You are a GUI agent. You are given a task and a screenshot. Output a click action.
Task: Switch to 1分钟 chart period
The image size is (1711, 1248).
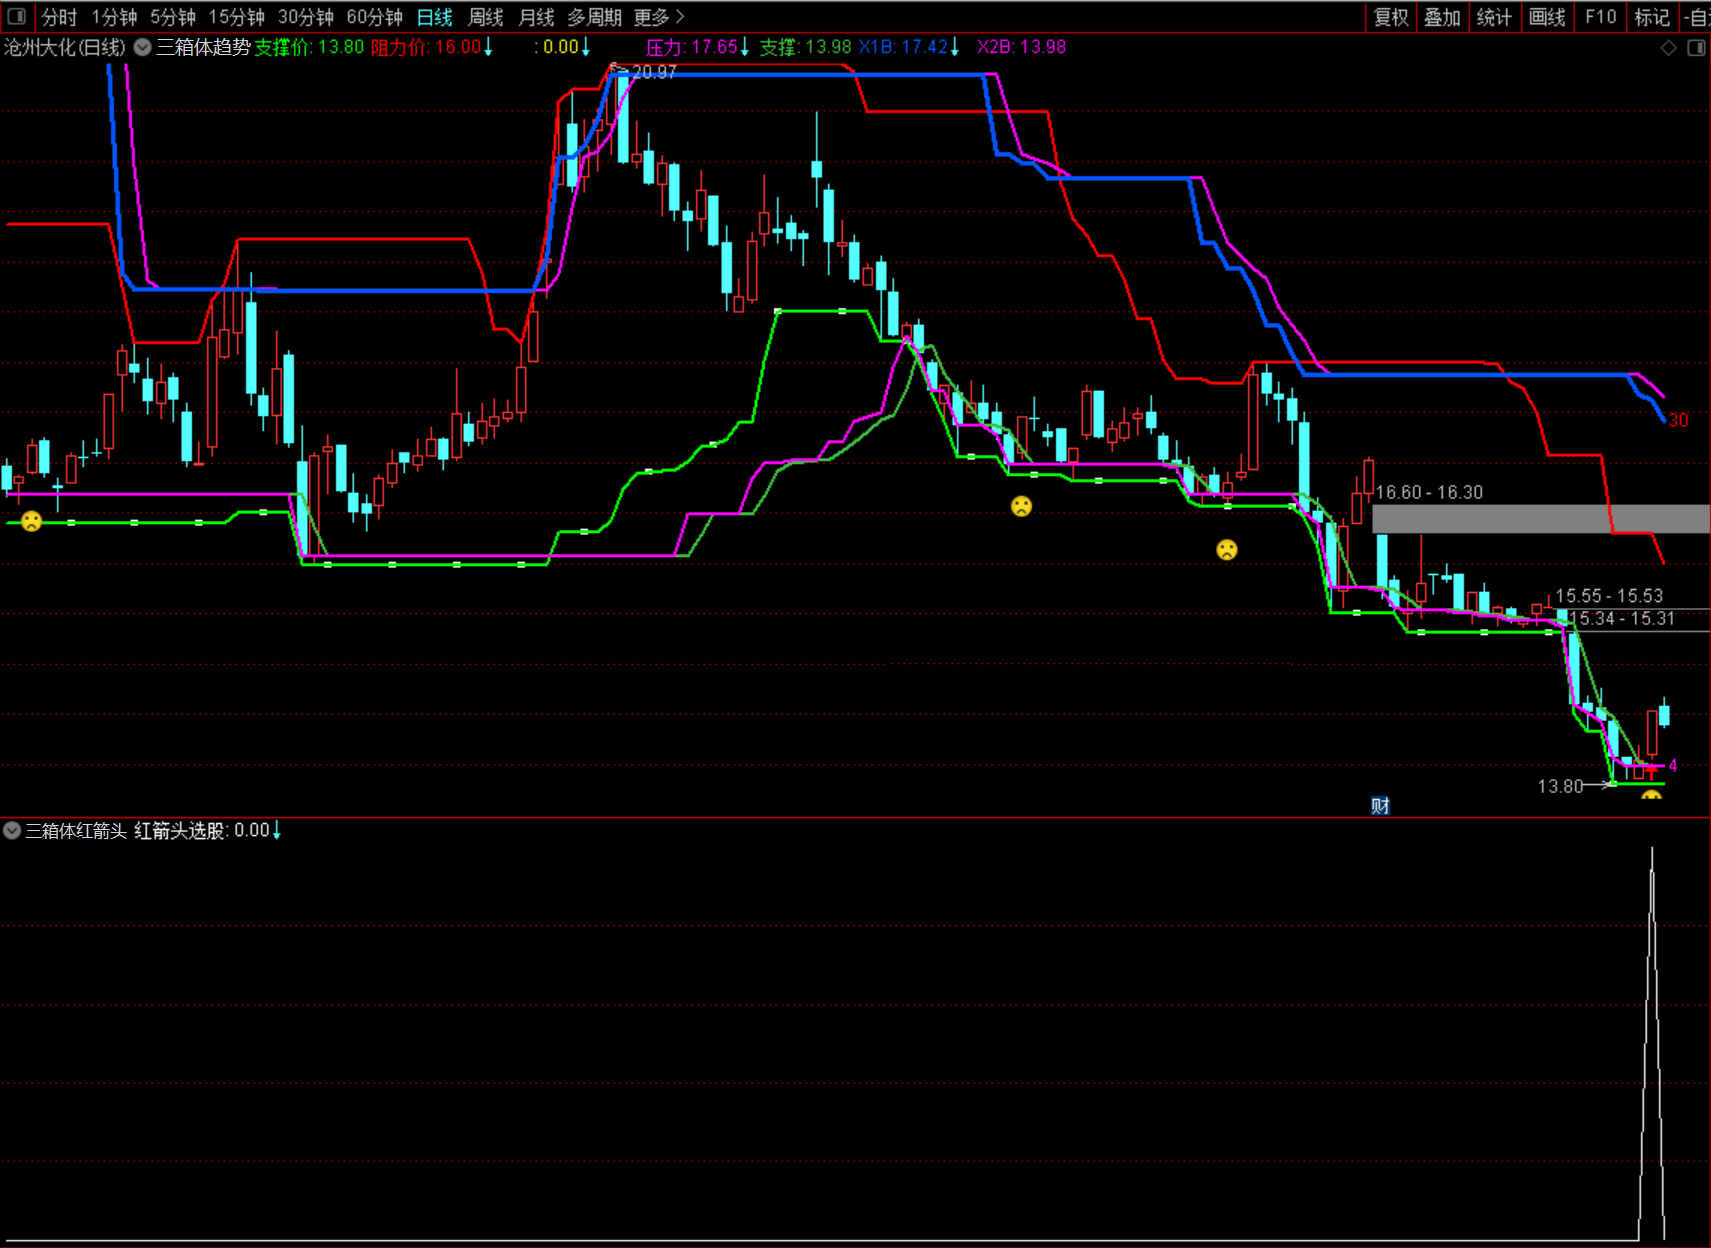point(114,17)
